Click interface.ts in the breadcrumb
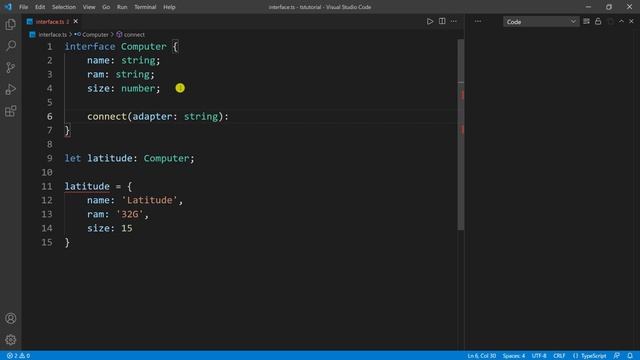 (52, 35)
